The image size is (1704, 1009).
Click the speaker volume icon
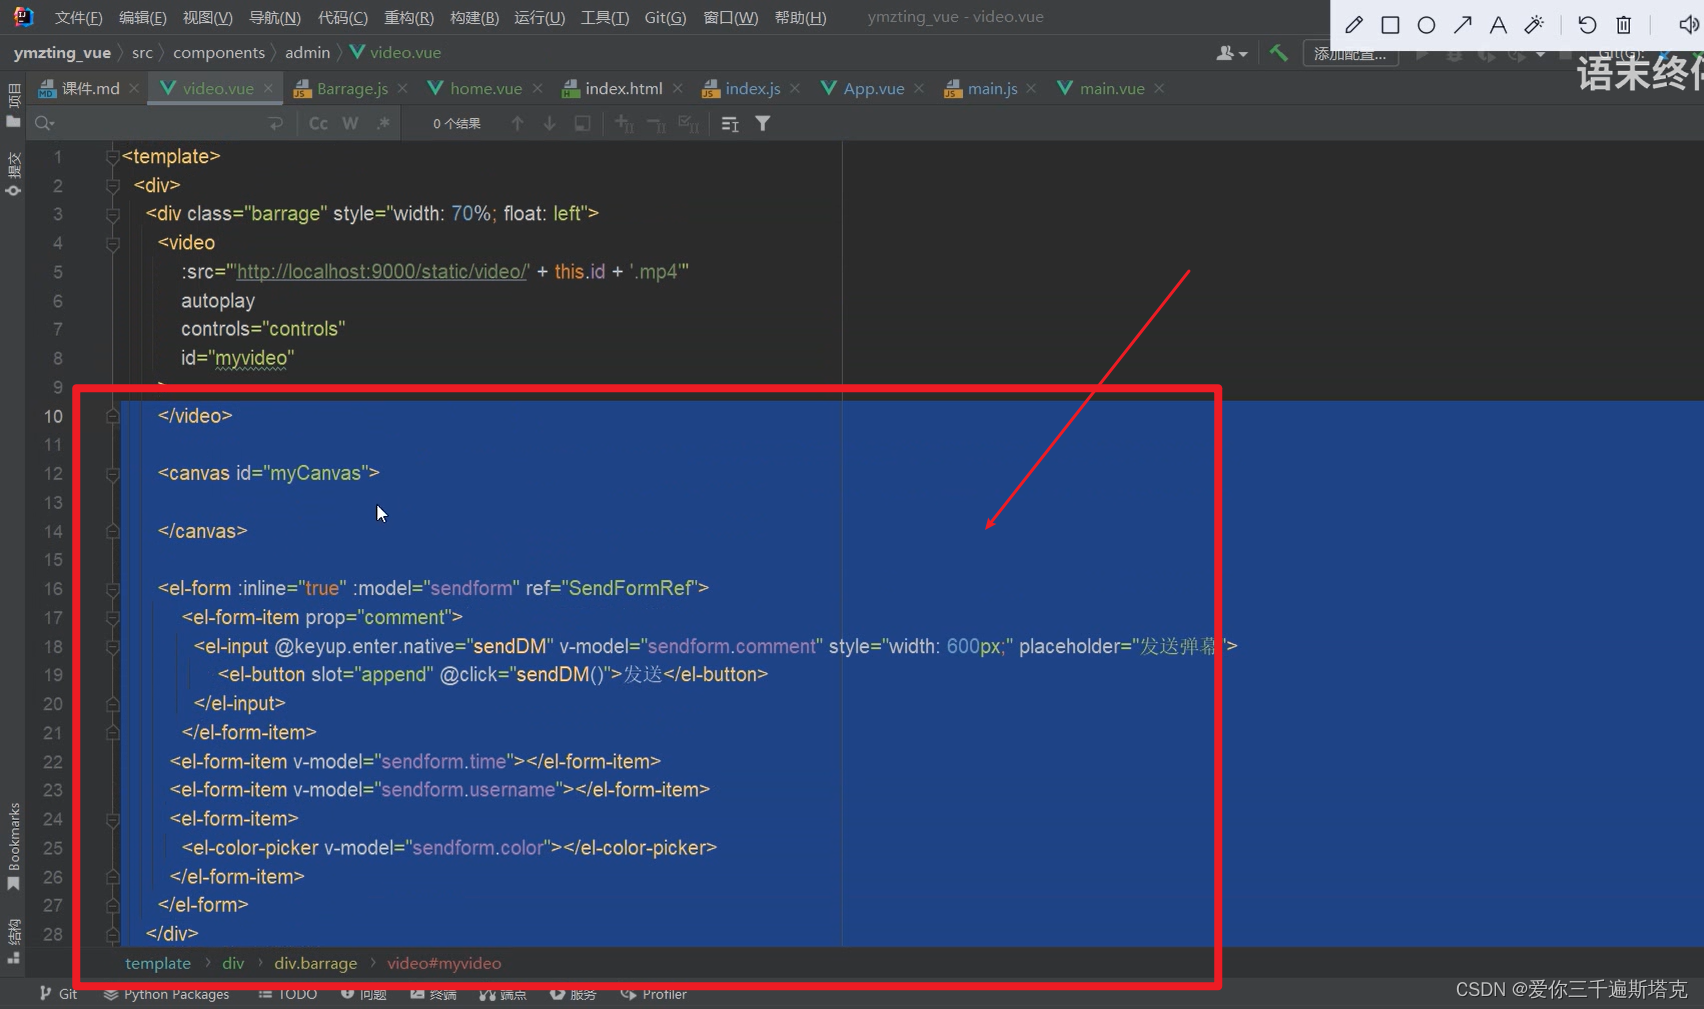click(x=1689, y=25)
